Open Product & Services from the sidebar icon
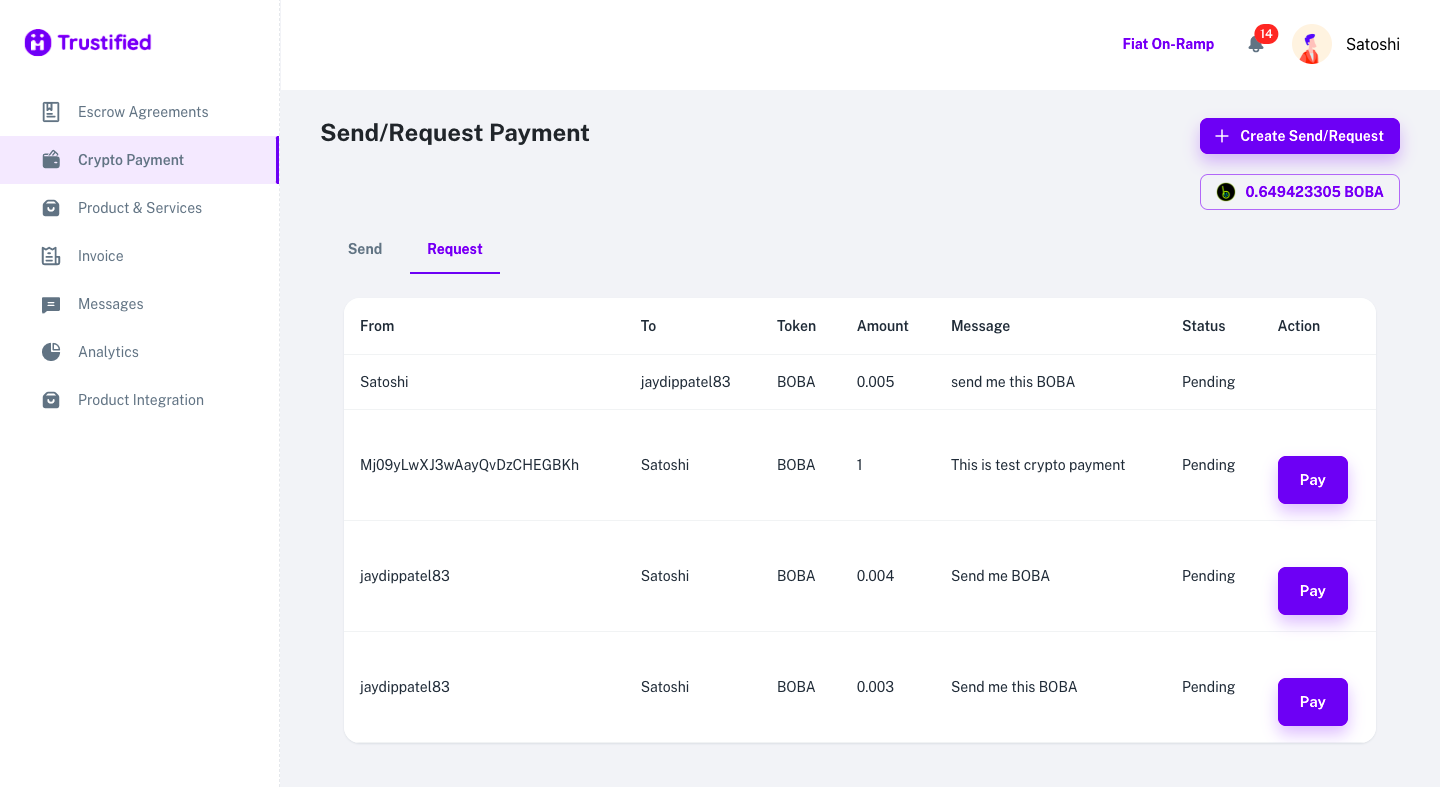This screenshot has width=1440, height=787. (x=51, y=208)
